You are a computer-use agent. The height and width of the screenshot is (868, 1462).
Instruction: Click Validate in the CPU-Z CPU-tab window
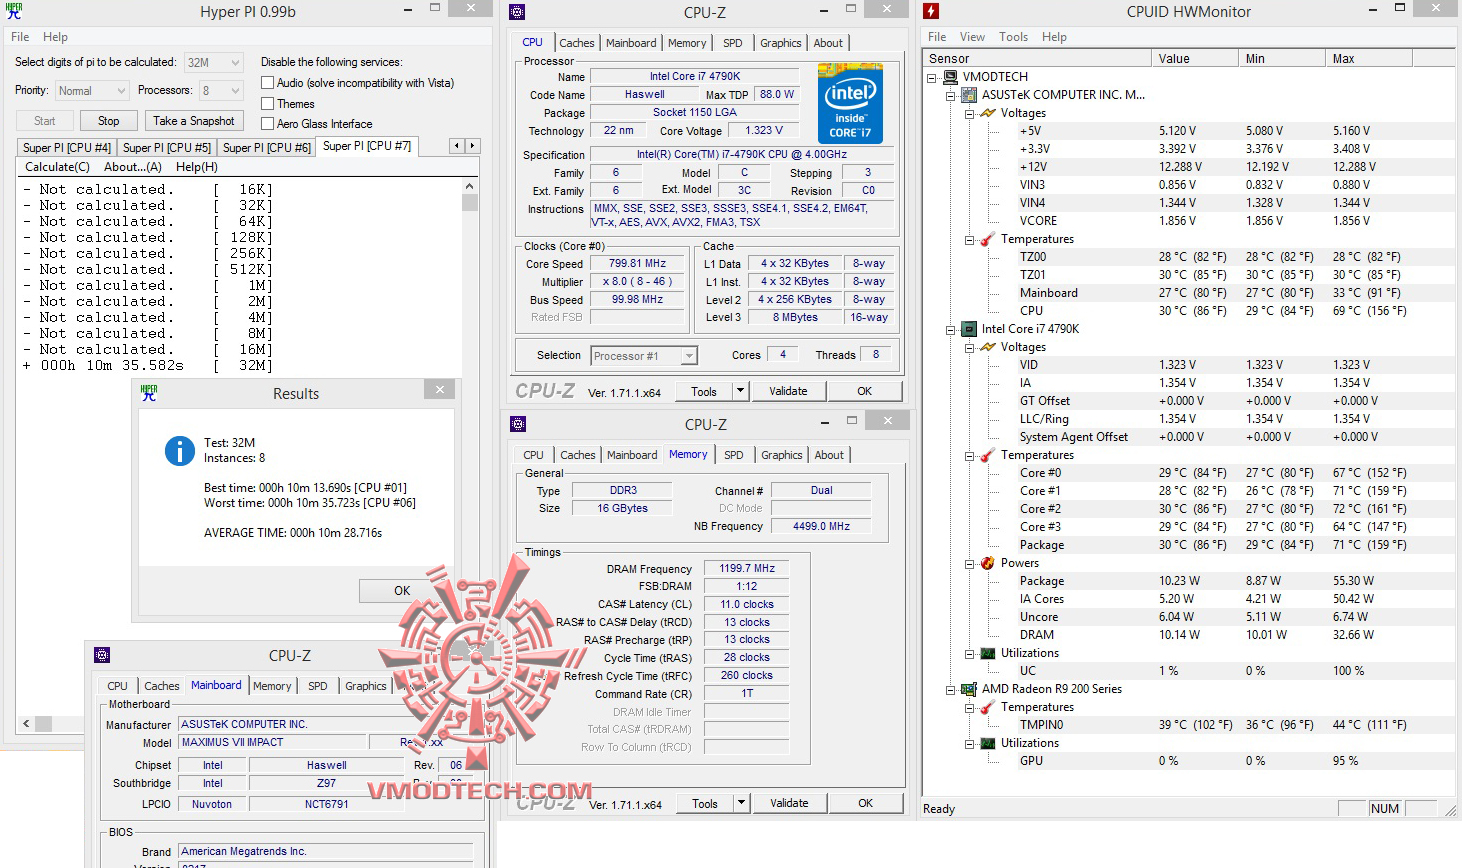[788, 391]
